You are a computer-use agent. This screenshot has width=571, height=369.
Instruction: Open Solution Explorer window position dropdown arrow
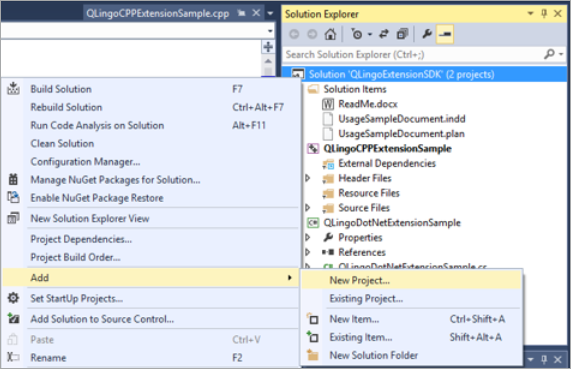(x=531, y=14)
